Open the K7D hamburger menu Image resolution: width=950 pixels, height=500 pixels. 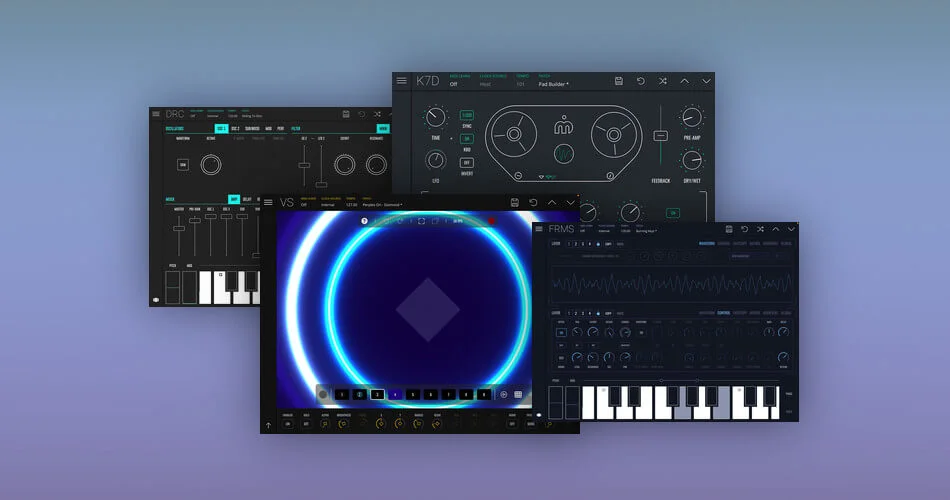pyautogui.click(x=401, y=81)
